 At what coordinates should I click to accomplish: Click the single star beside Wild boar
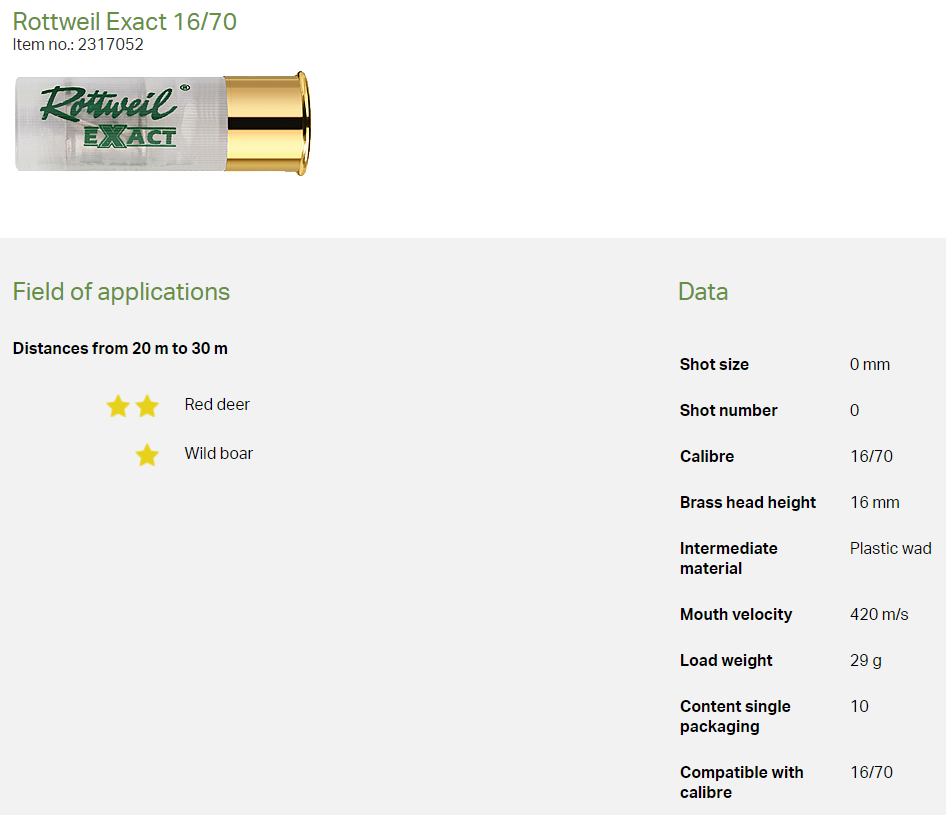pos(147,455)
